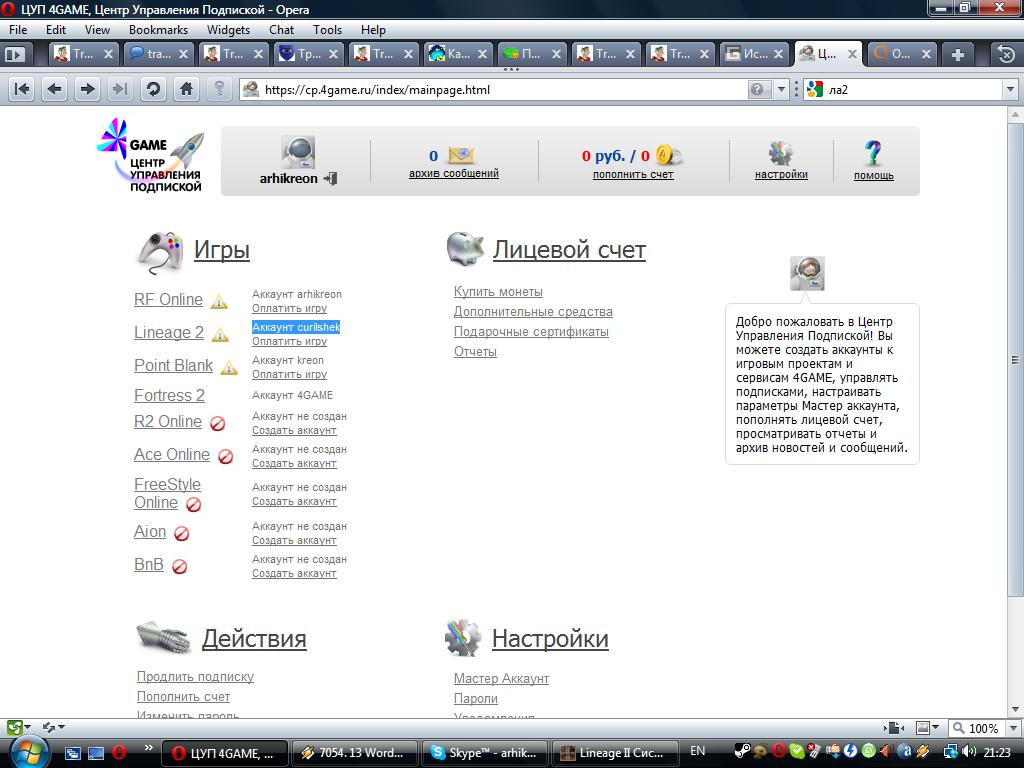Toggle the Opera panel sidebar button

(14, 54)
